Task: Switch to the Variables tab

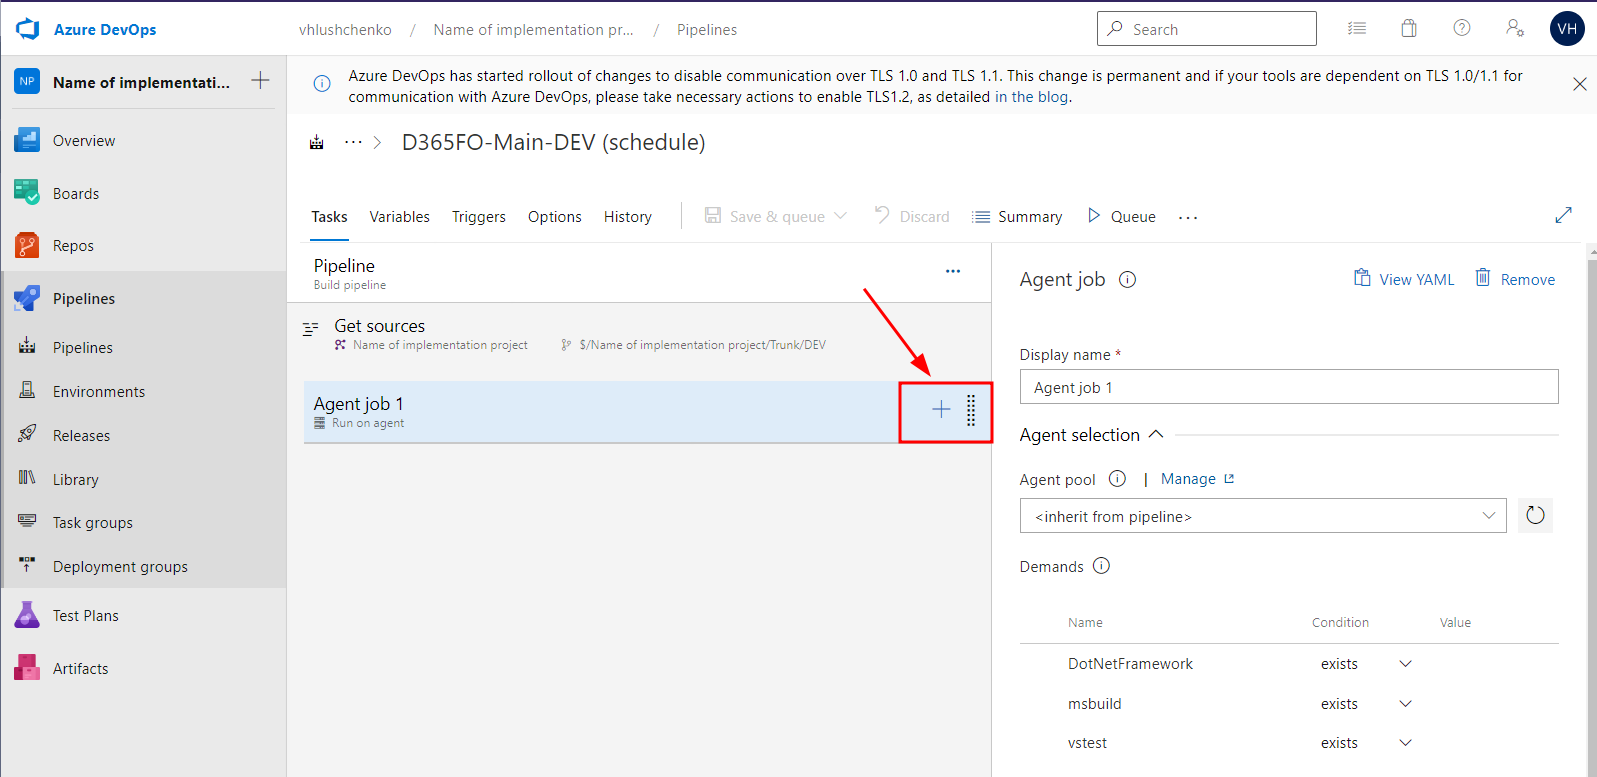Action: pos(399,217)
